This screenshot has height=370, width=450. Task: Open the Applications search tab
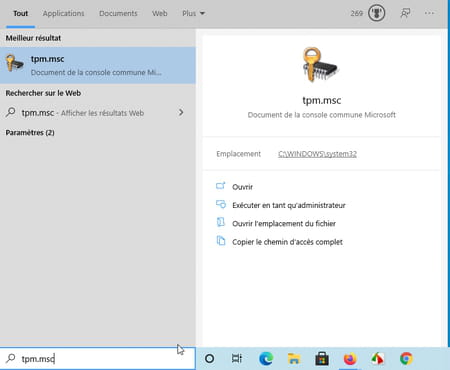[x=63, y=13]
